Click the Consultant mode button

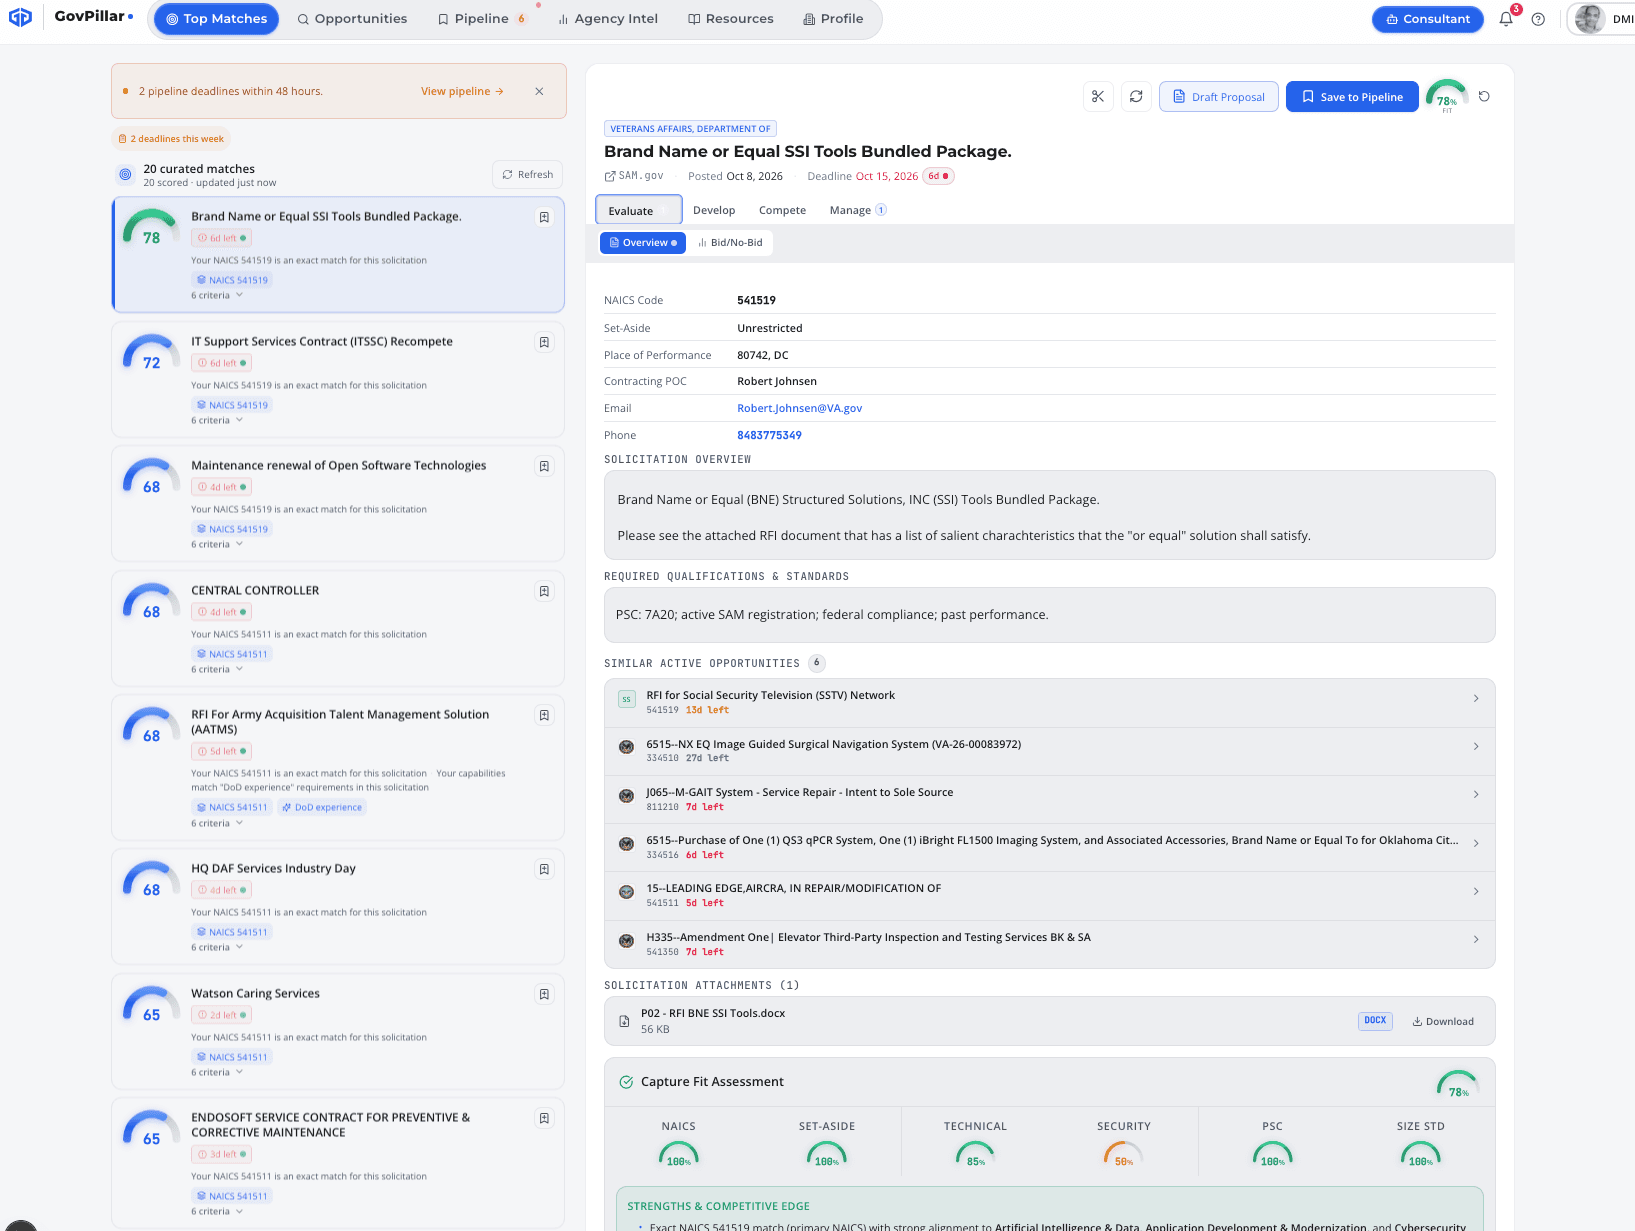coord(1427,19)
